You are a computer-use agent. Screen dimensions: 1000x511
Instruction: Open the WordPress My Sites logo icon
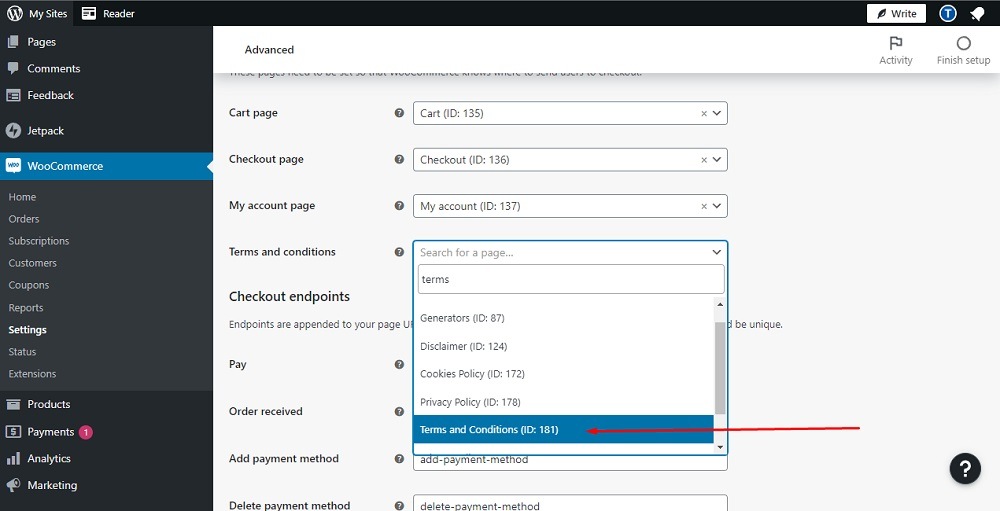(15, 13)
